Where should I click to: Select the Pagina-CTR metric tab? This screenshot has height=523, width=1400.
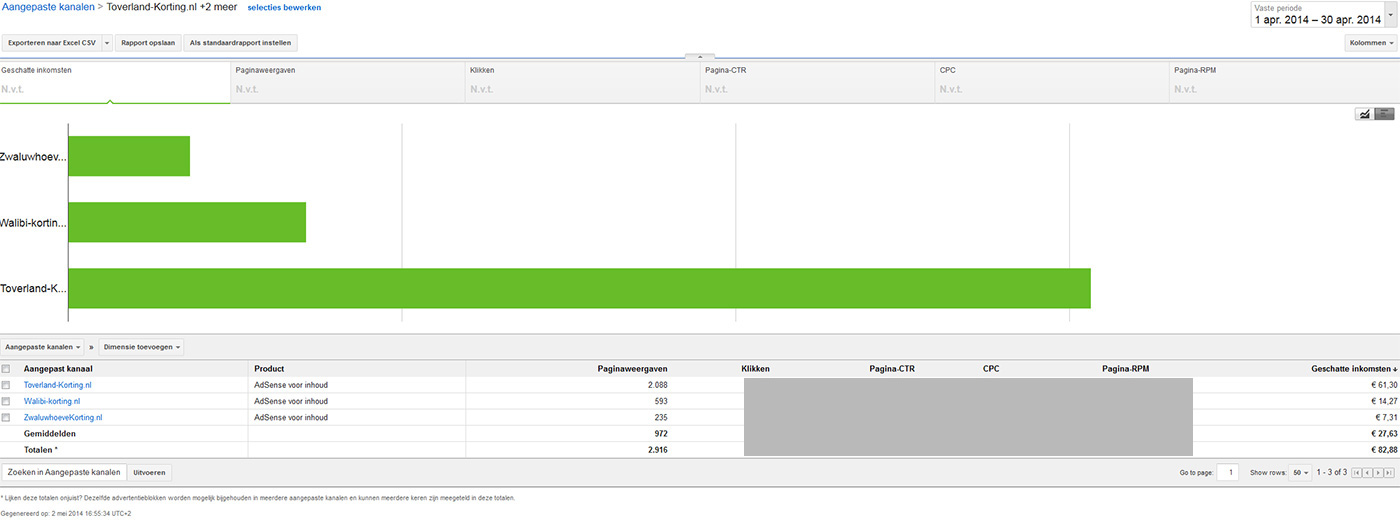tap(818, 83)
